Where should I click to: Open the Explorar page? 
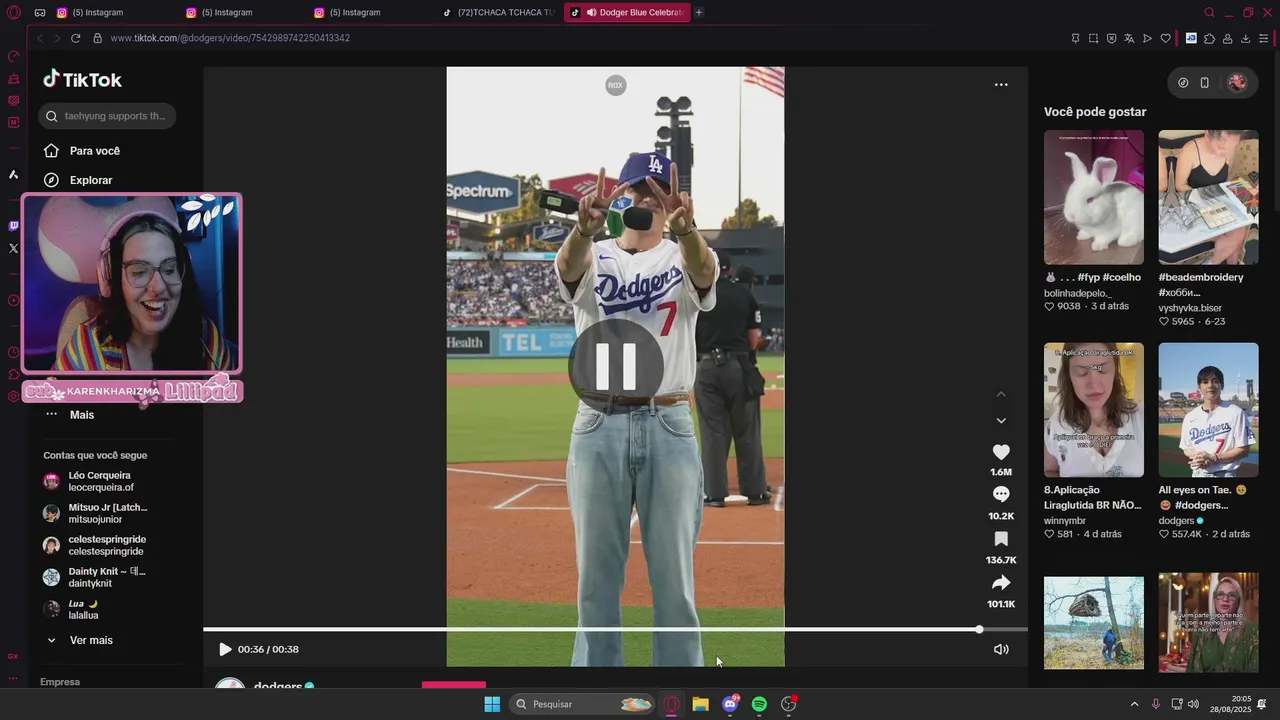(78, 180)
